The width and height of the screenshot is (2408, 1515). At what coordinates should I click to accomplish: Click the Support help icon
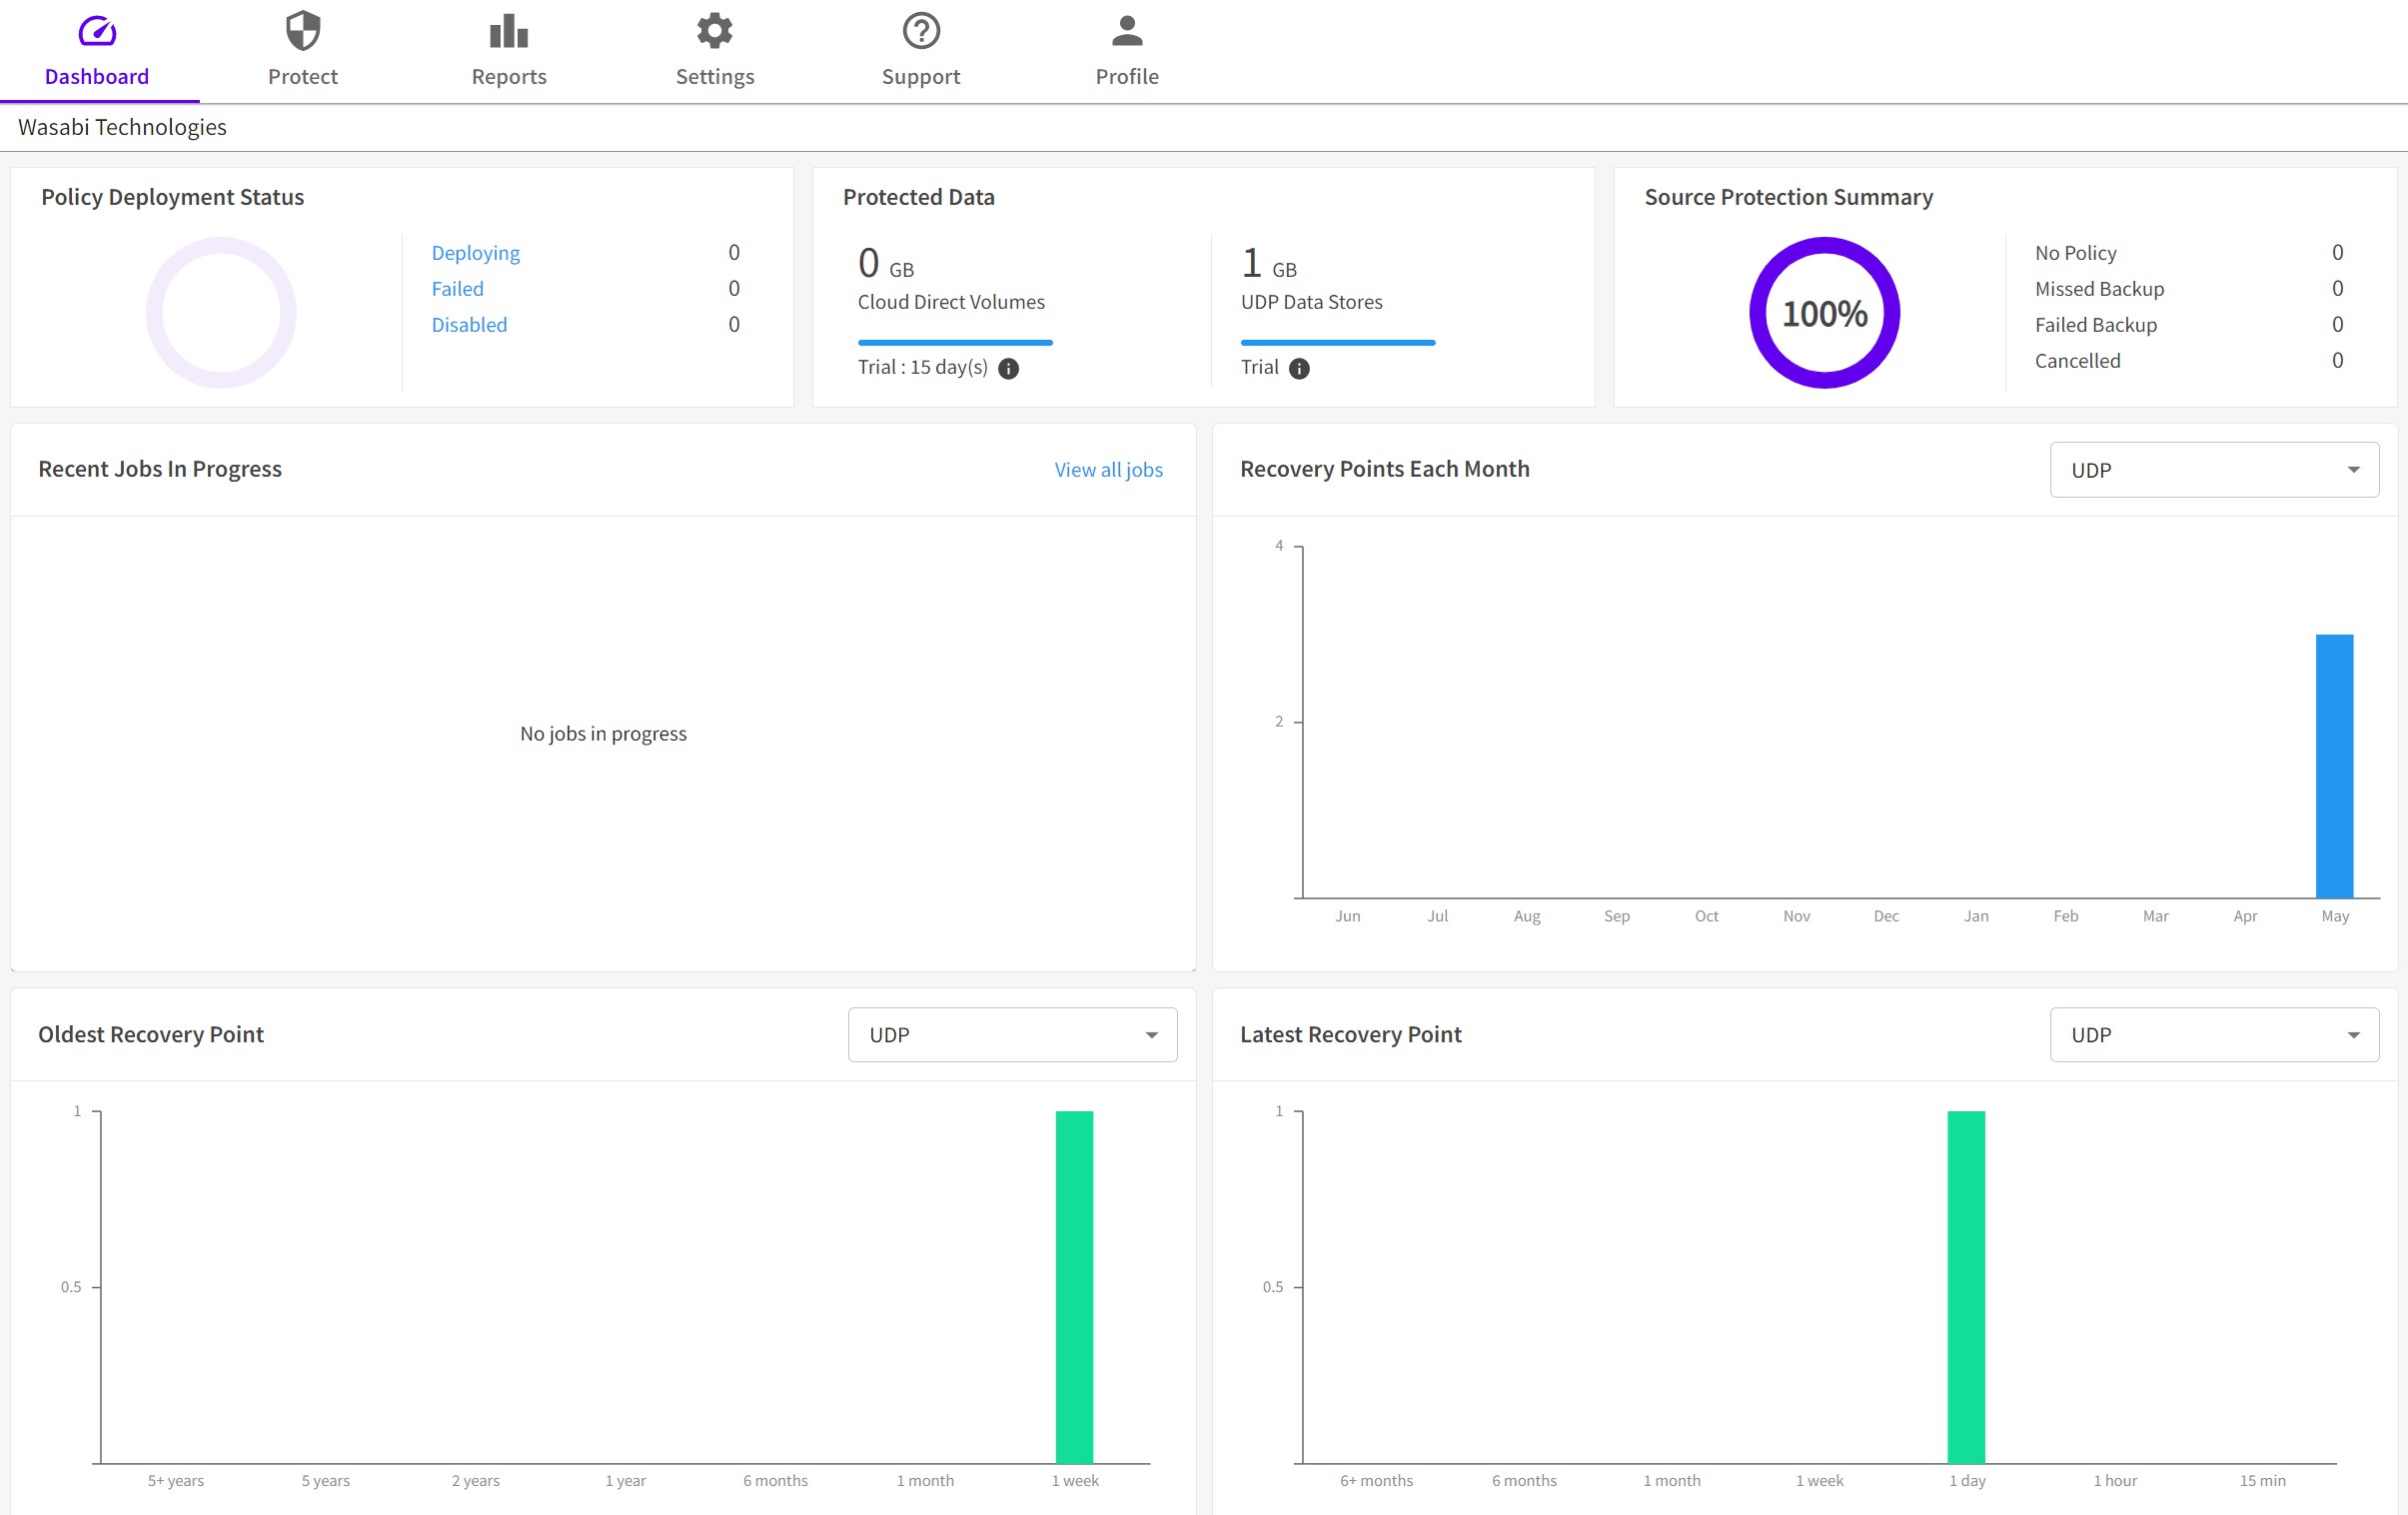pos(921,33)
